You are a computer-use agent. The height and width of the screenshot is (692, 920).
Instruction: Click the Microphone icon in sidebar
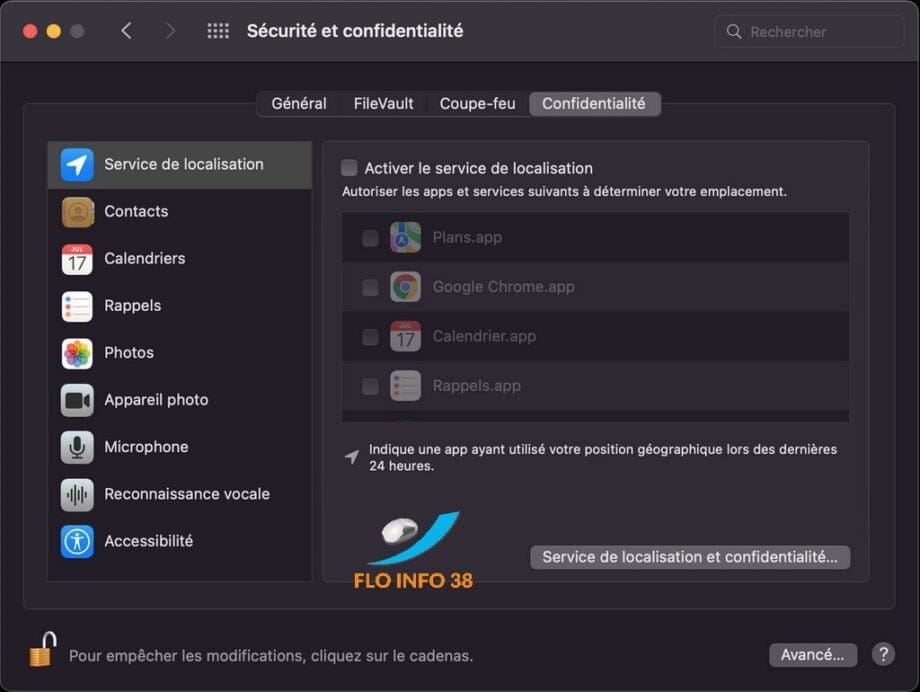(x=77, y=447)
